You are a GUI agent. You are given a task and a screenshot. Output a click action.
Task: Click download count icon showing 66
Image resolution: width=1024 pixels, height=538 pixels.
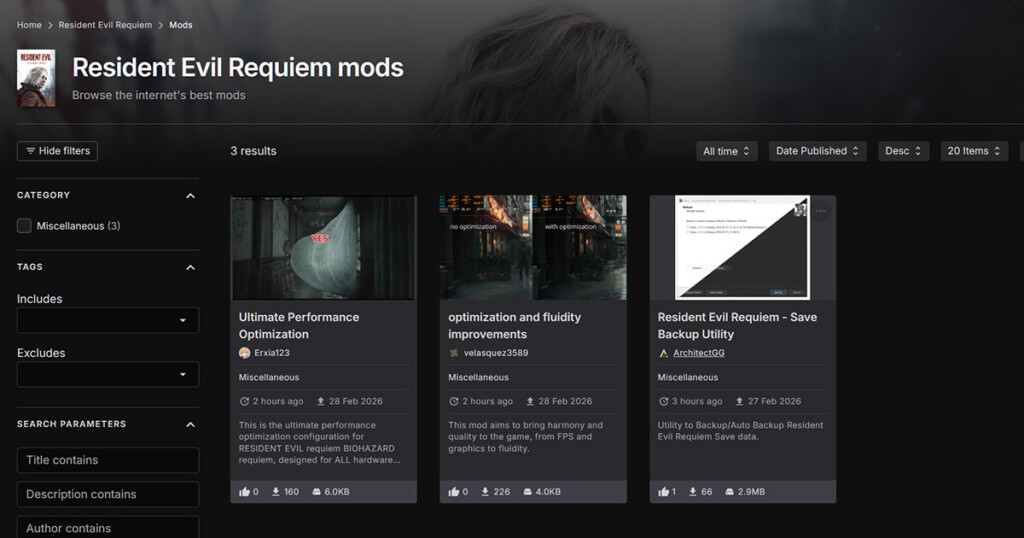(693, 492)
